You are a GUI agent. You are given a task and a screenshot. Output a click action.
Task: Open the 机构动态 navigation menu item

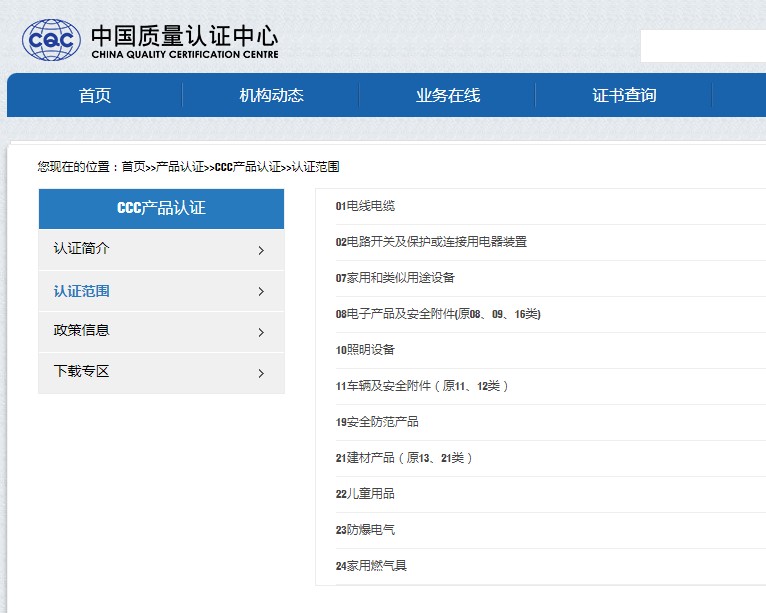tap(271, 96)
